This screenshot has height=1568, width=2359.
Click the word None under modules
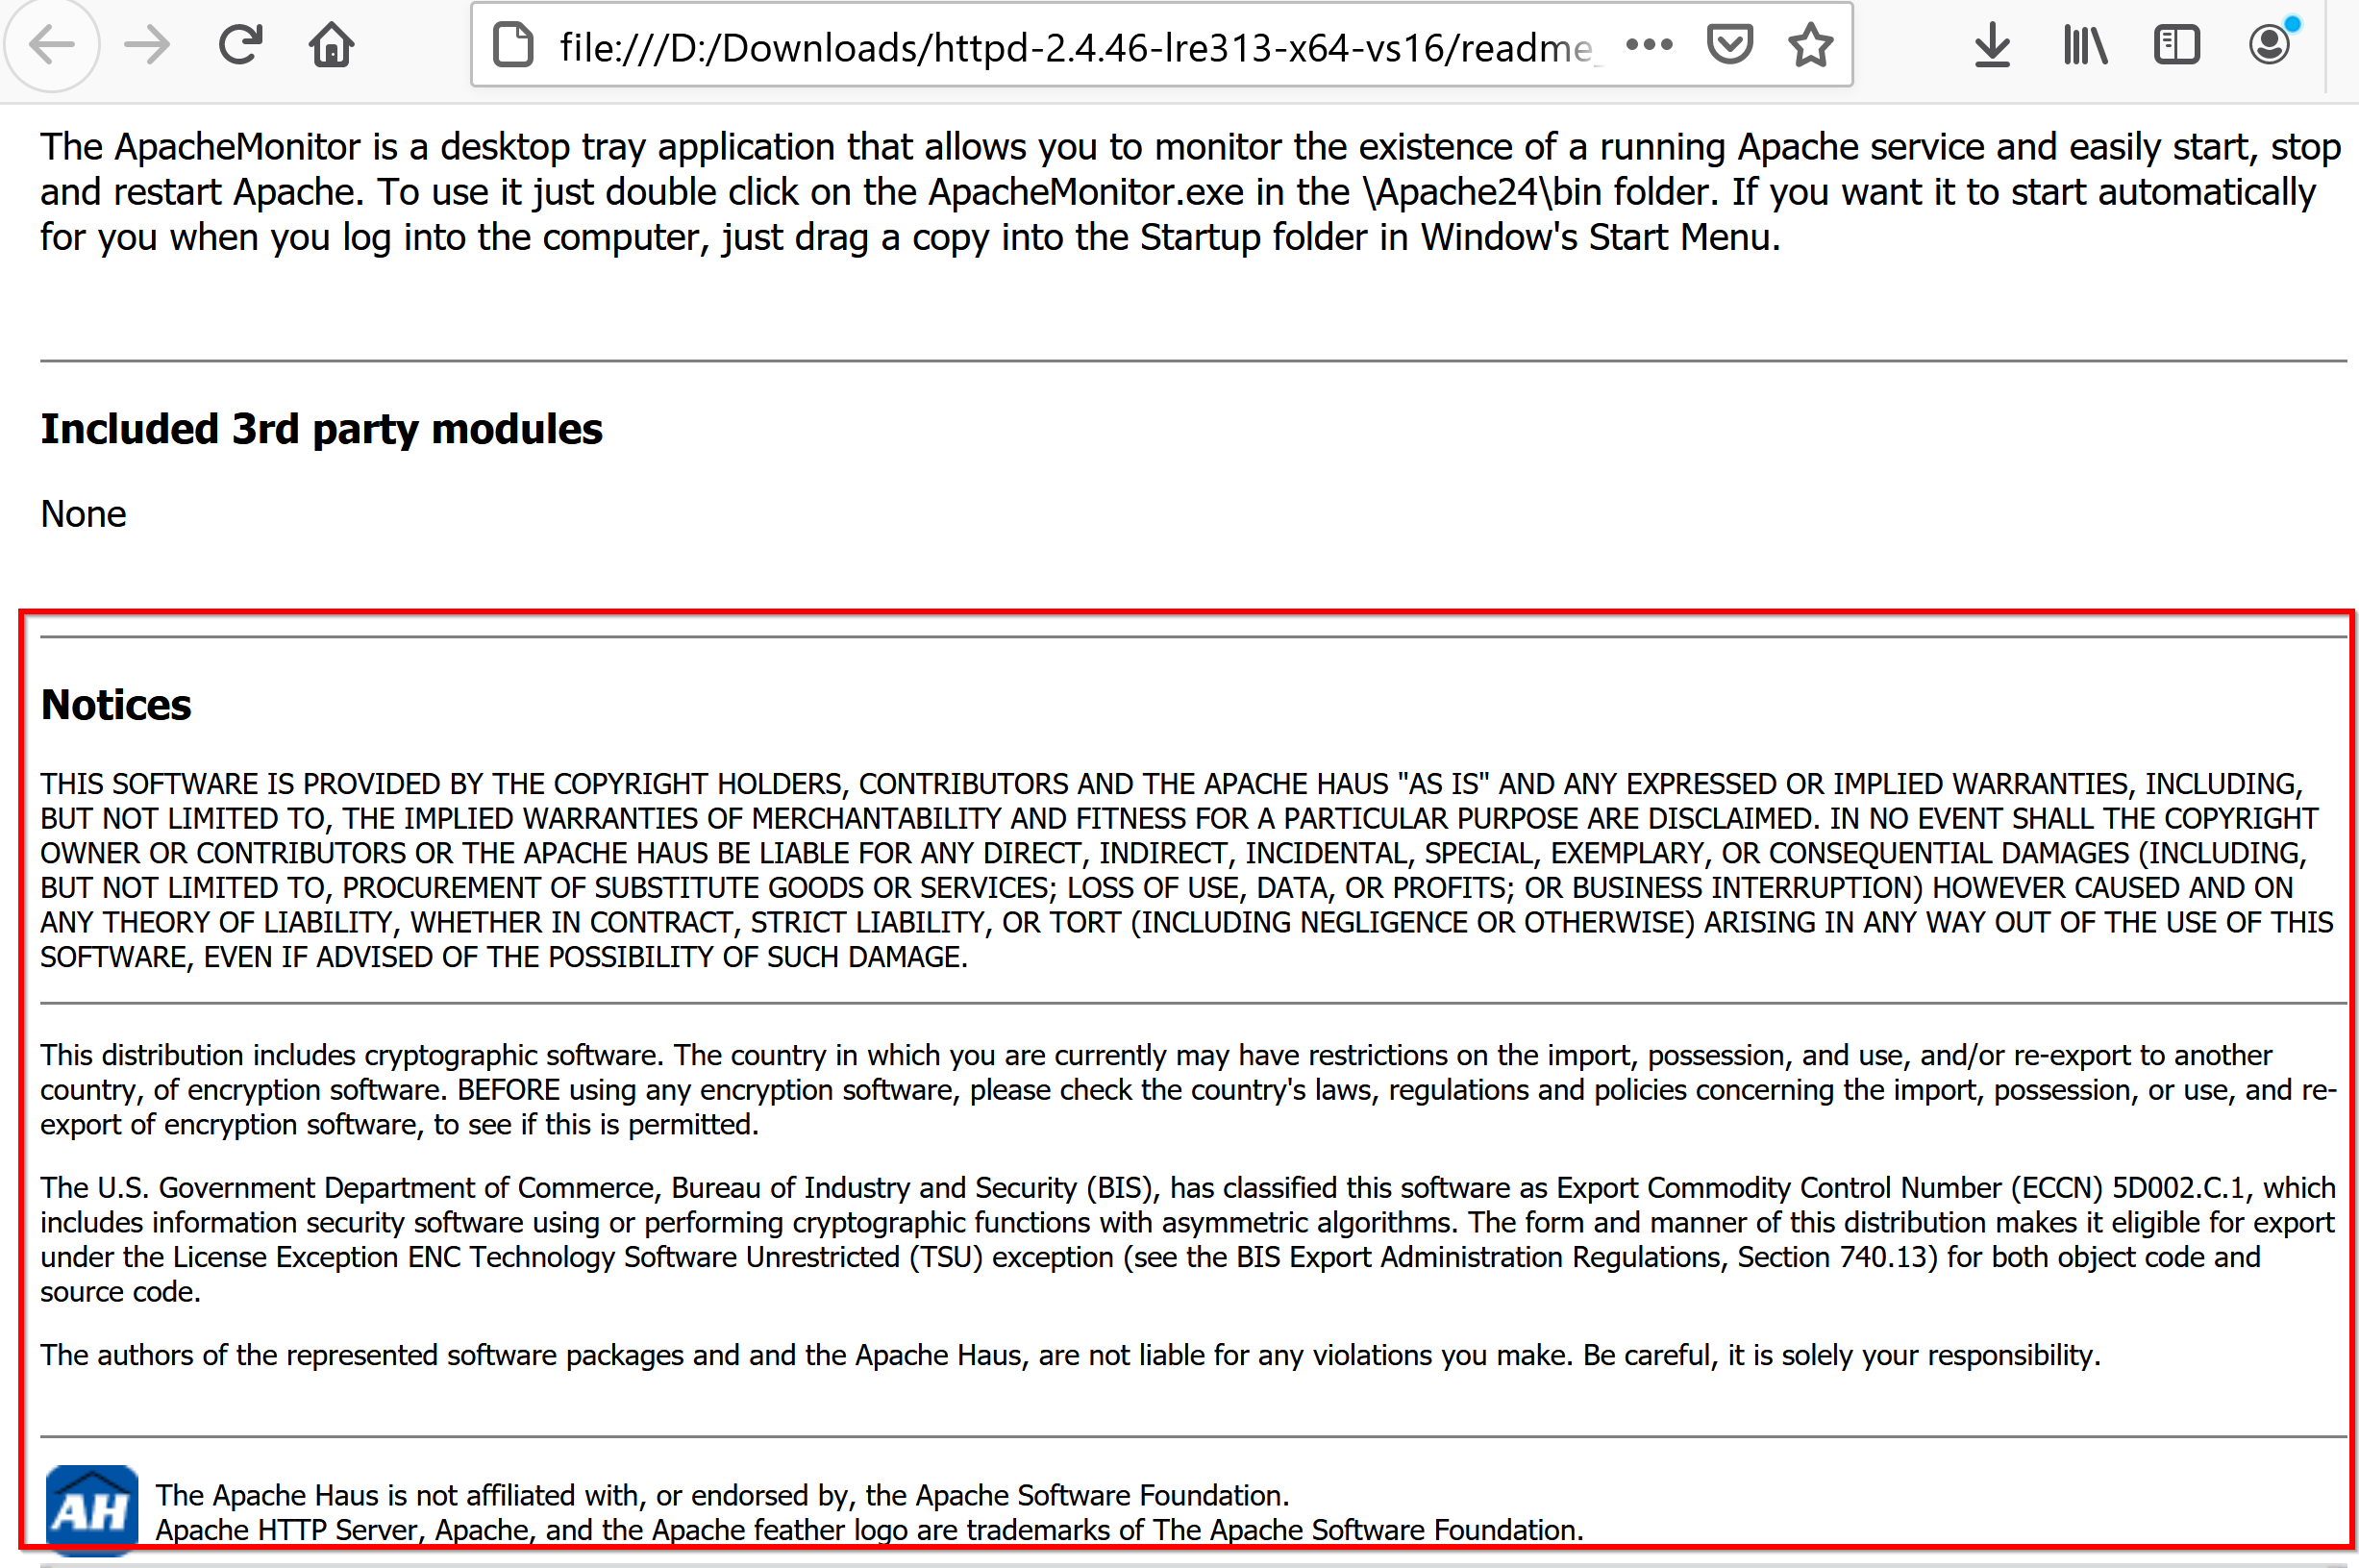[83, 514]
